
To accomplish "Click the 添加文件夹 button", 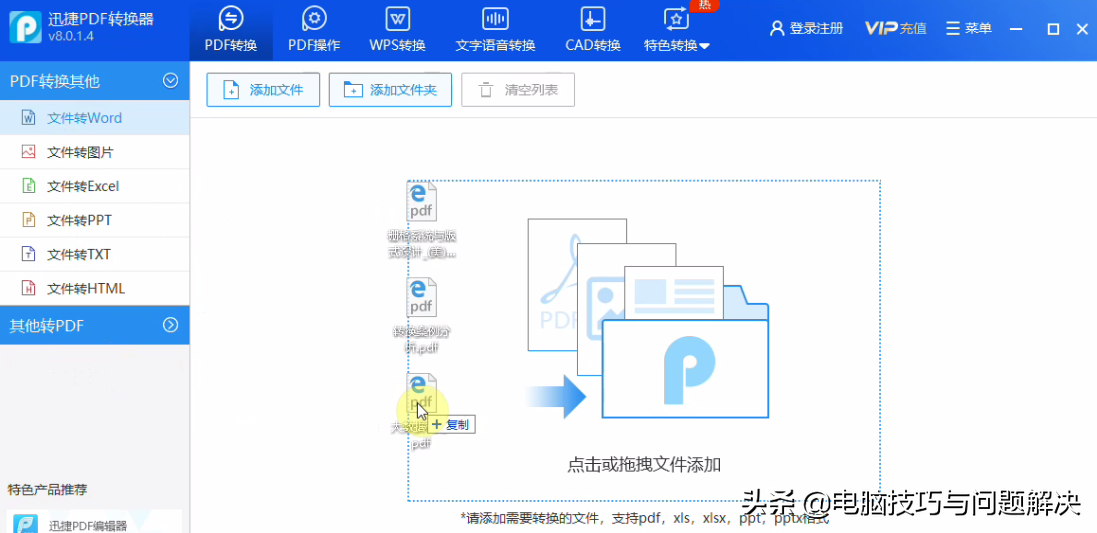I will 390,90.
